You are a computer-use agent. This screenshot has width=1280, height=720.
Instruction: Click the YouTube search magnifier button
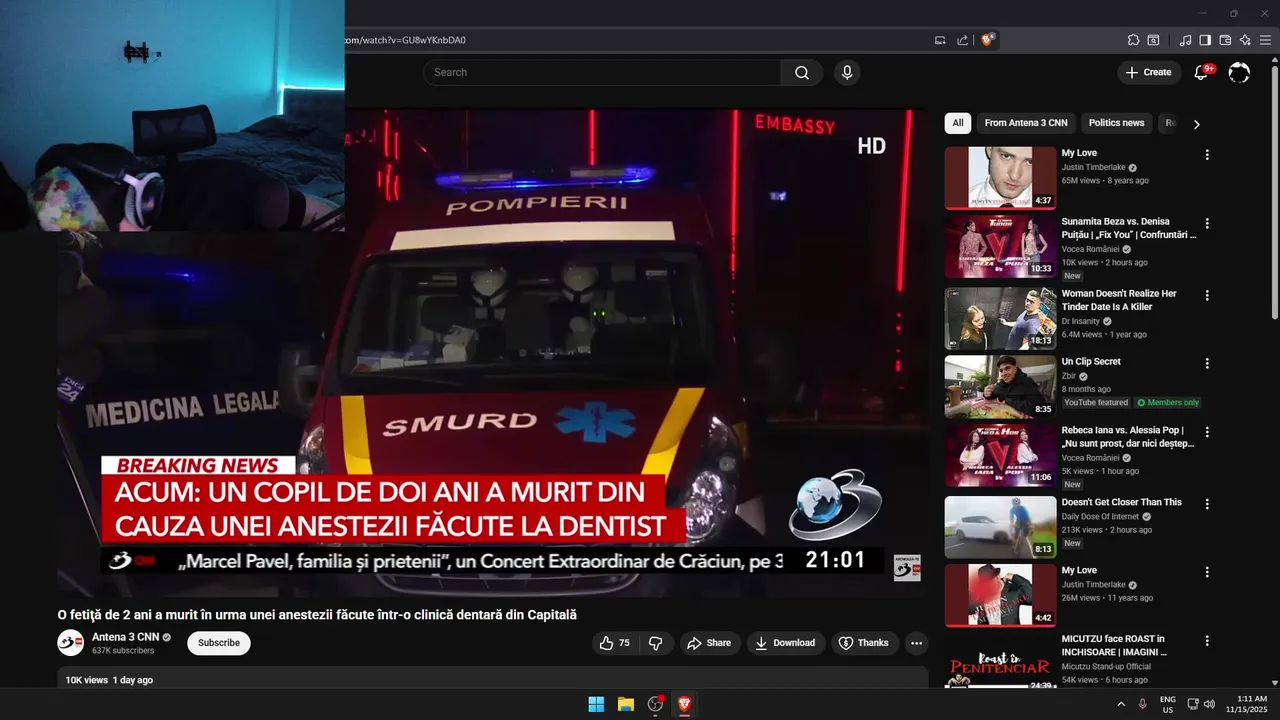tap(802, 72)
